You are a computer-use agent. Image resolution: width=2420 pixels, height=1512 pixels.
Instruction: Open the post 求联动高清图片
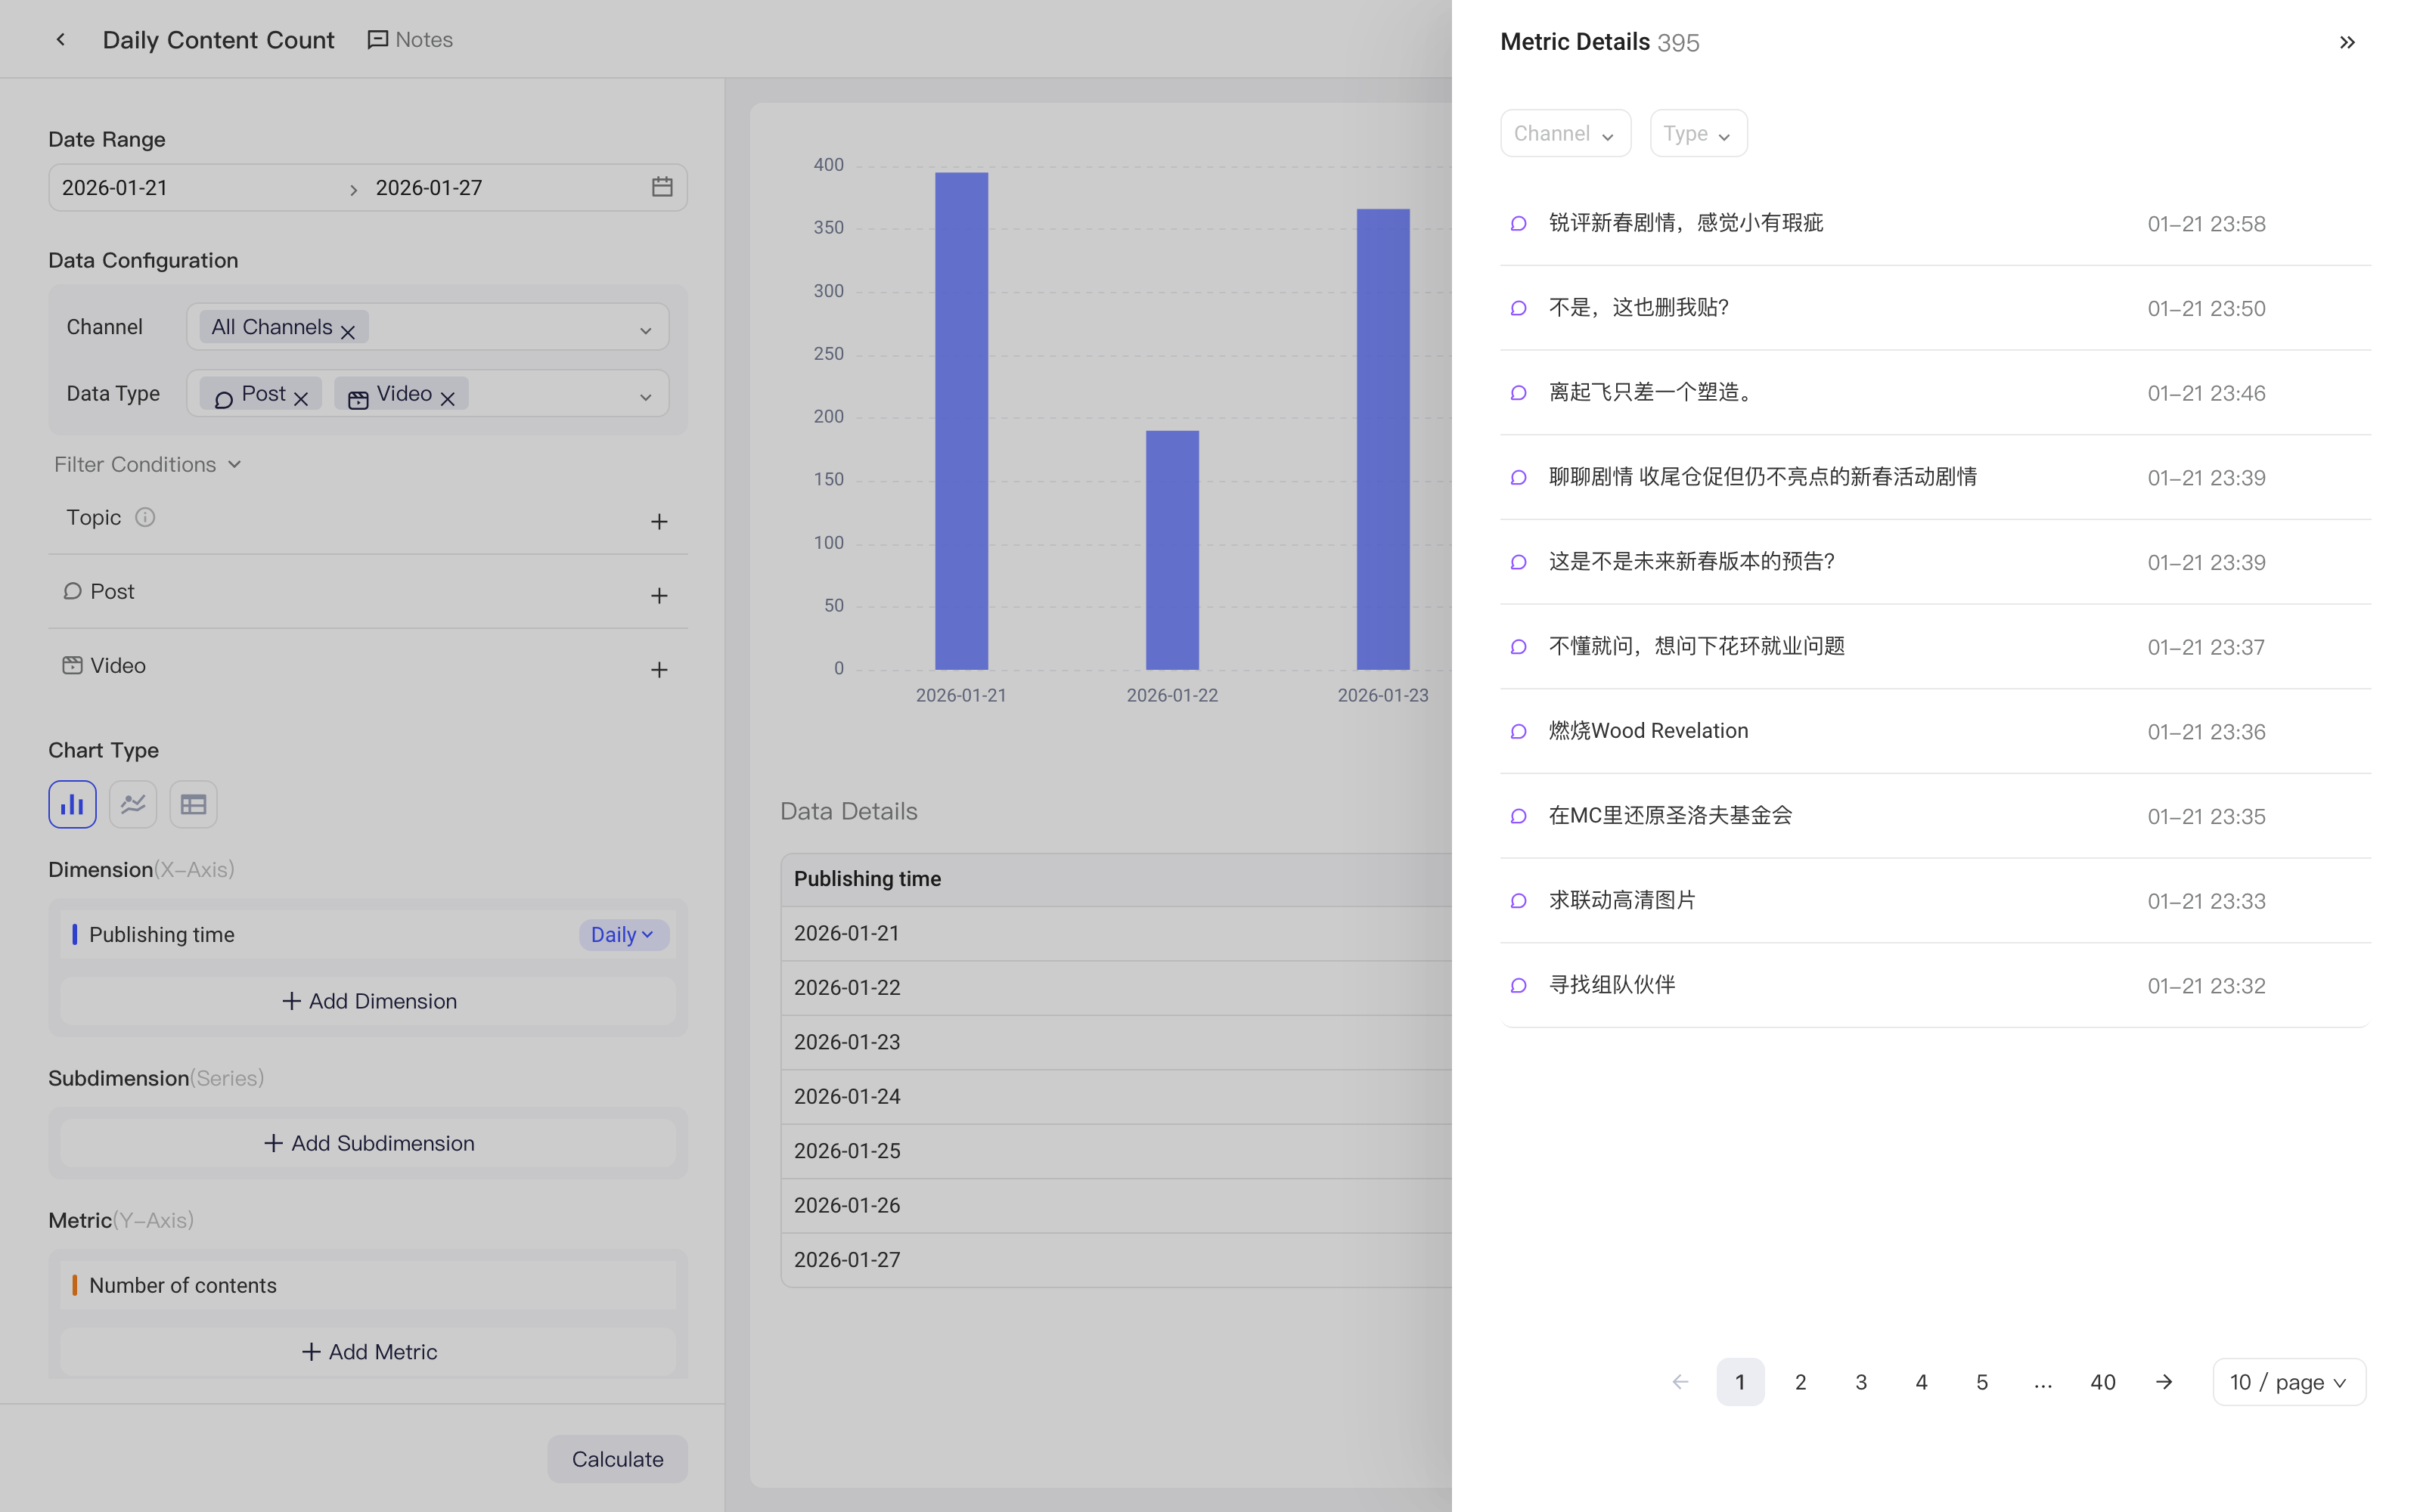pos(1935,900)
